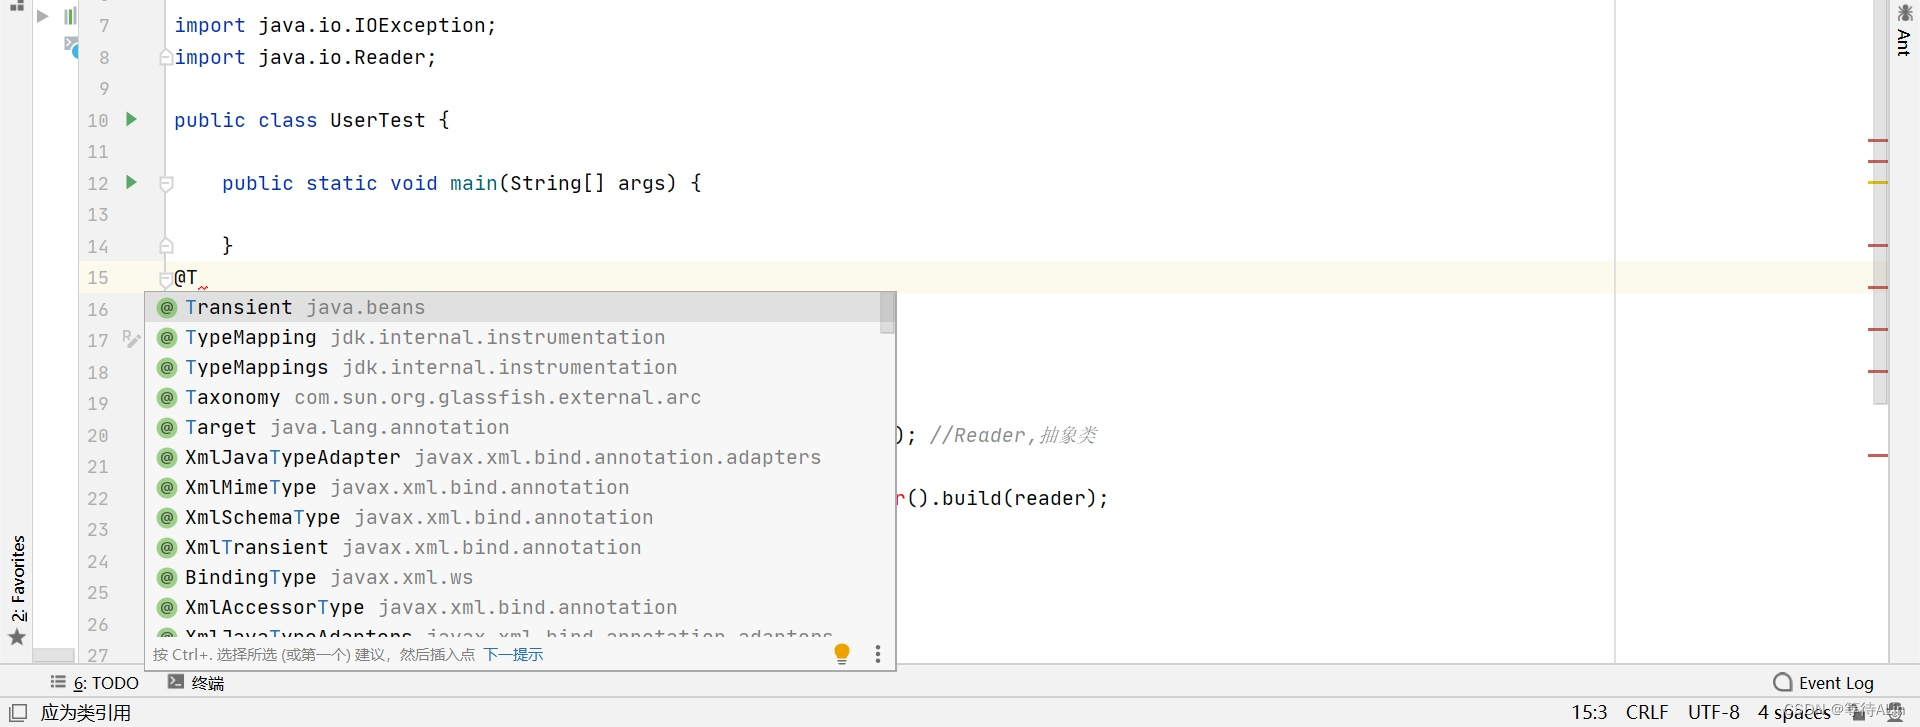Select XmlTransient completion entry

(x=513, y=547)
